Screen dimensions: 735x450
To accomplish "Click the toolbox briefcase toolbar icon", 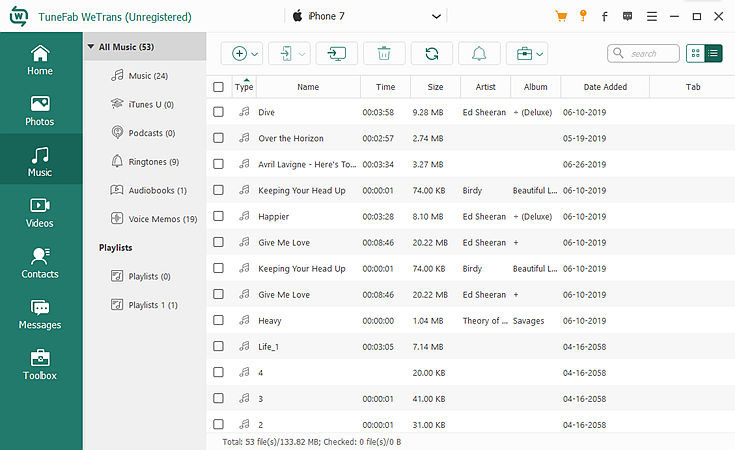I will click(524, 53).
